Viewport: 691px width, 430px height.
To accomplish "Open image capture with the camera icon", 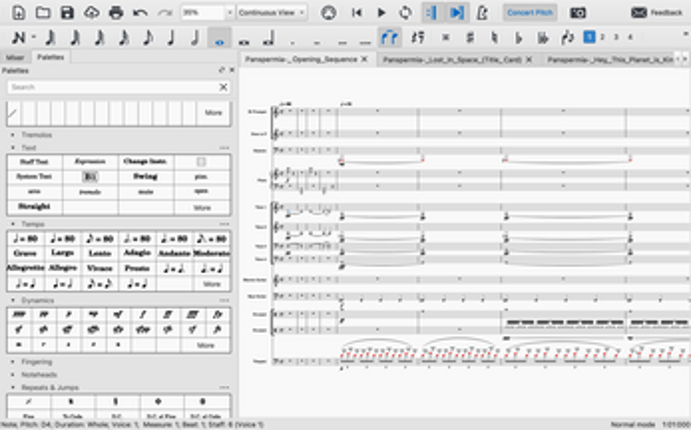I will pos(578,12).
